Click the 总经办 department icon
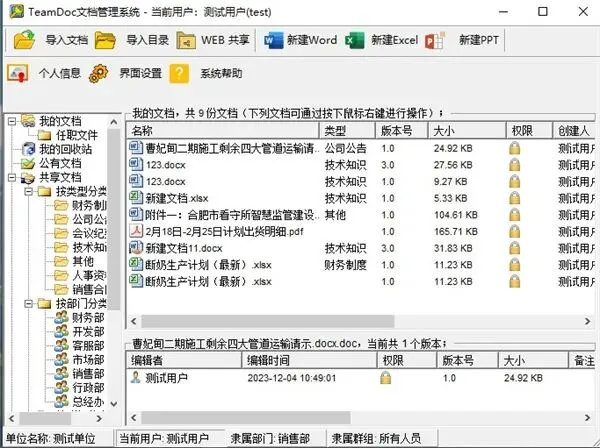 click(61, 401)
